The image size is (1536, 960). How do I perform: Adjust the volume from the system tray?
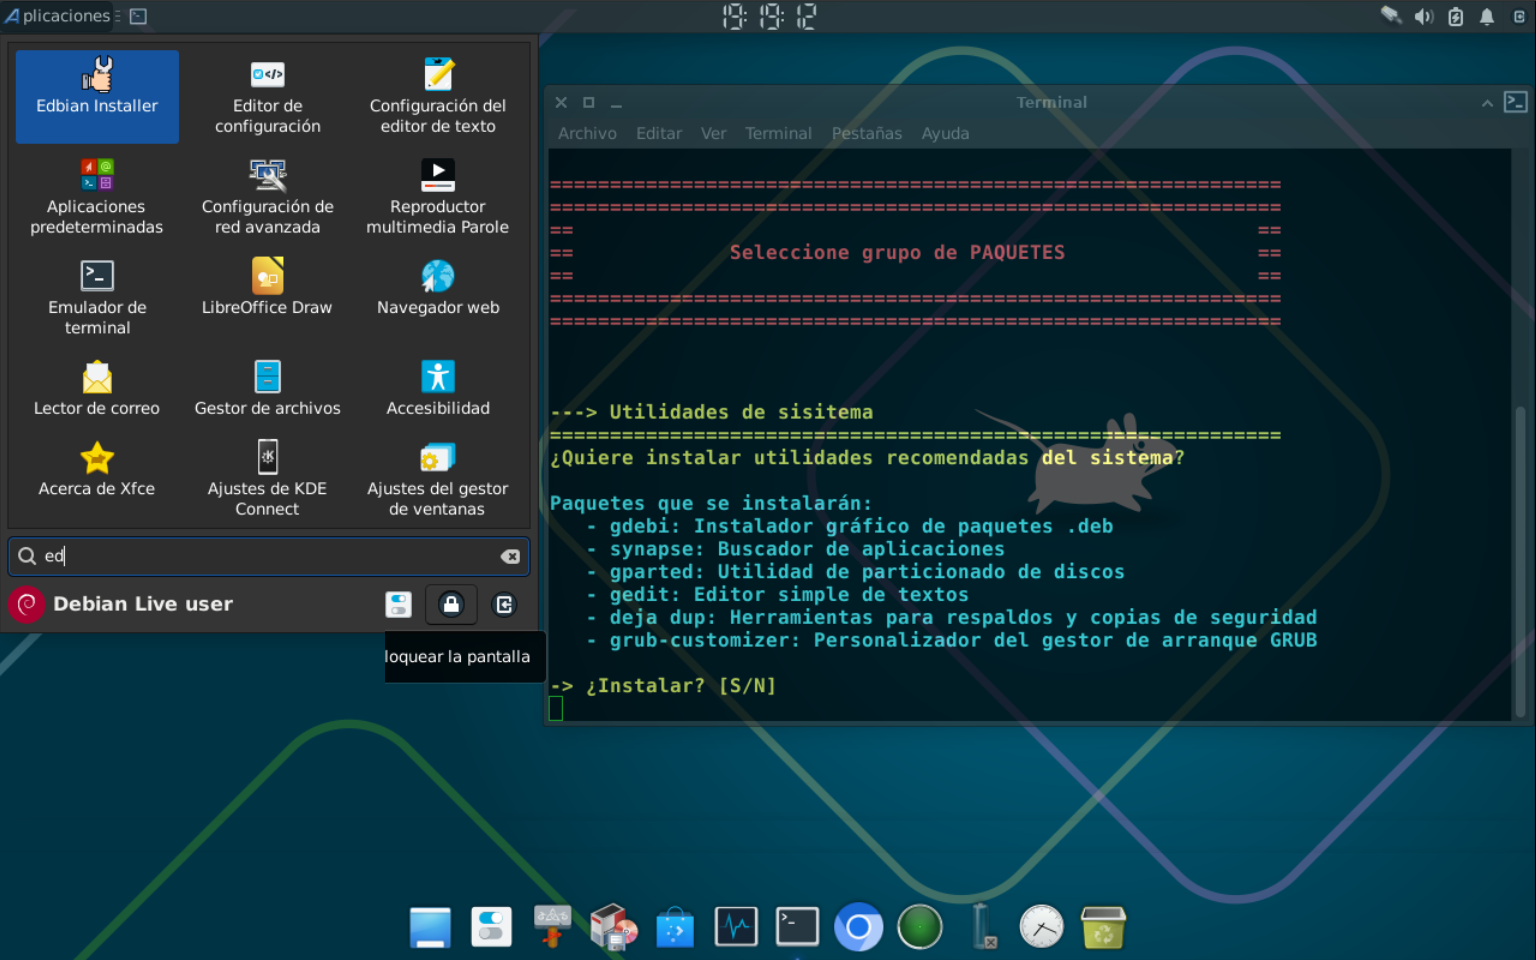coord(1423,16)
